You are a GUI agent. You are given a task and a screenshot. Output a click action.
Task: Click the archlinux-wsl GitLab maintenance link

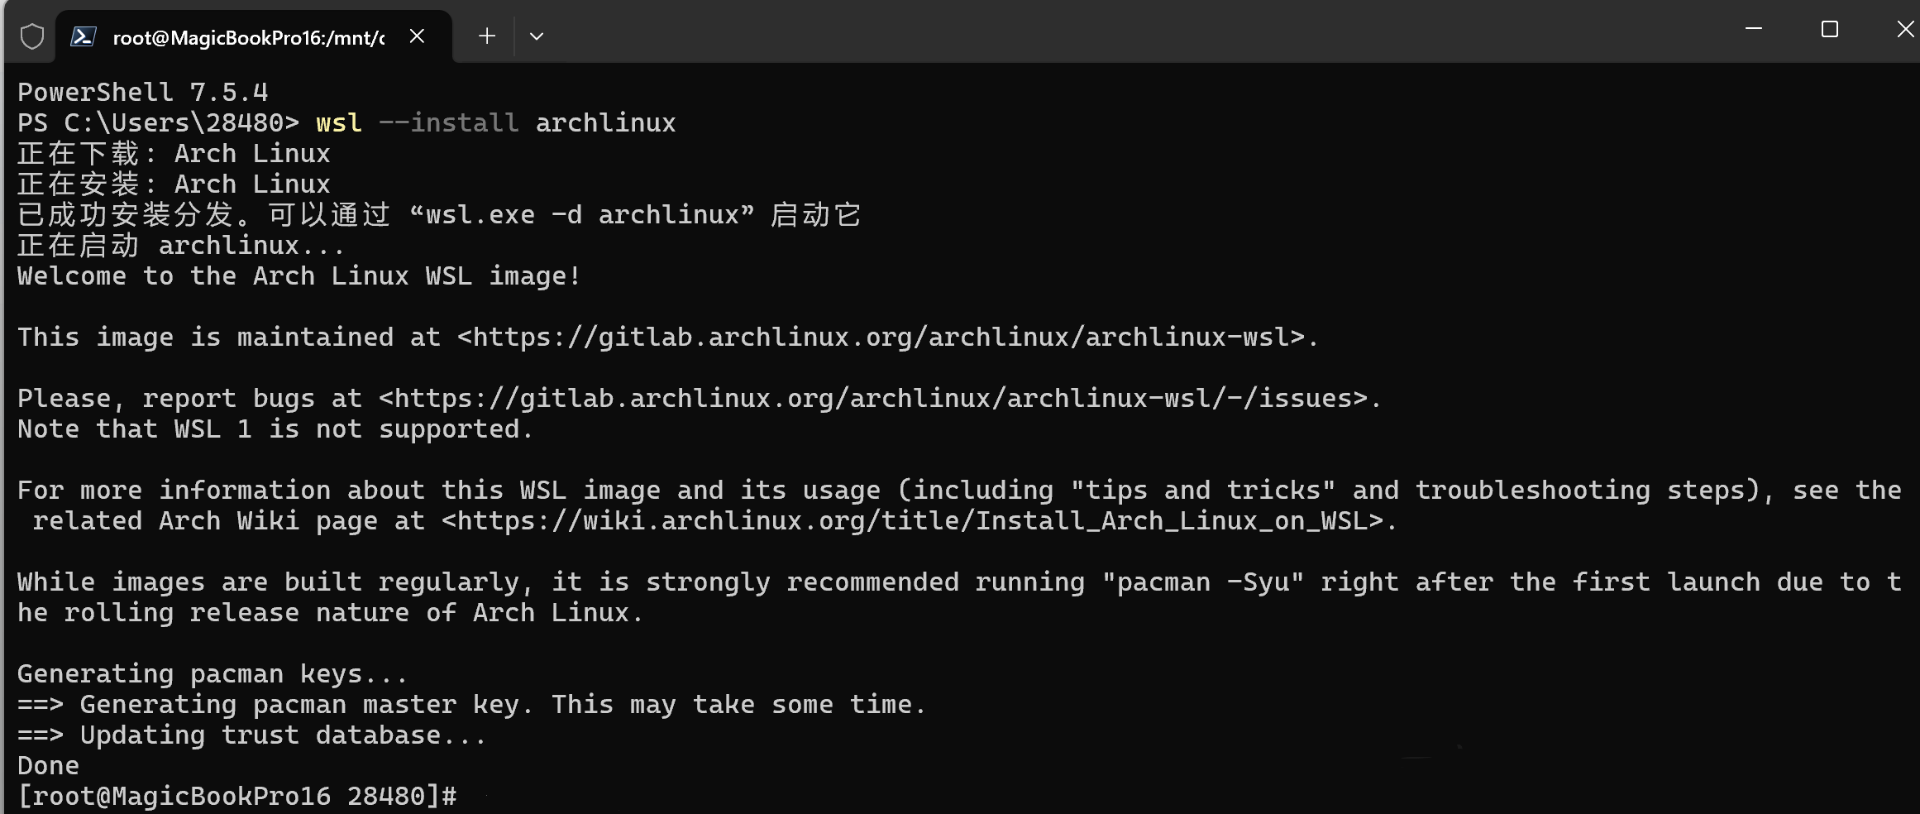pos(880,337)
